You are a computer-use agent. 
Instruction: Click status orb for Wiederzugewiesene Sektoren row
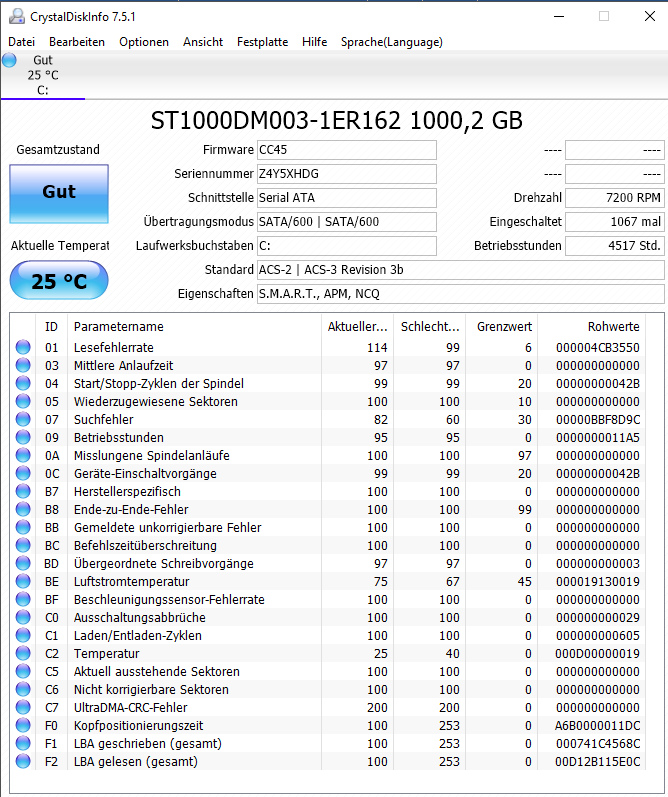(23, 401)
